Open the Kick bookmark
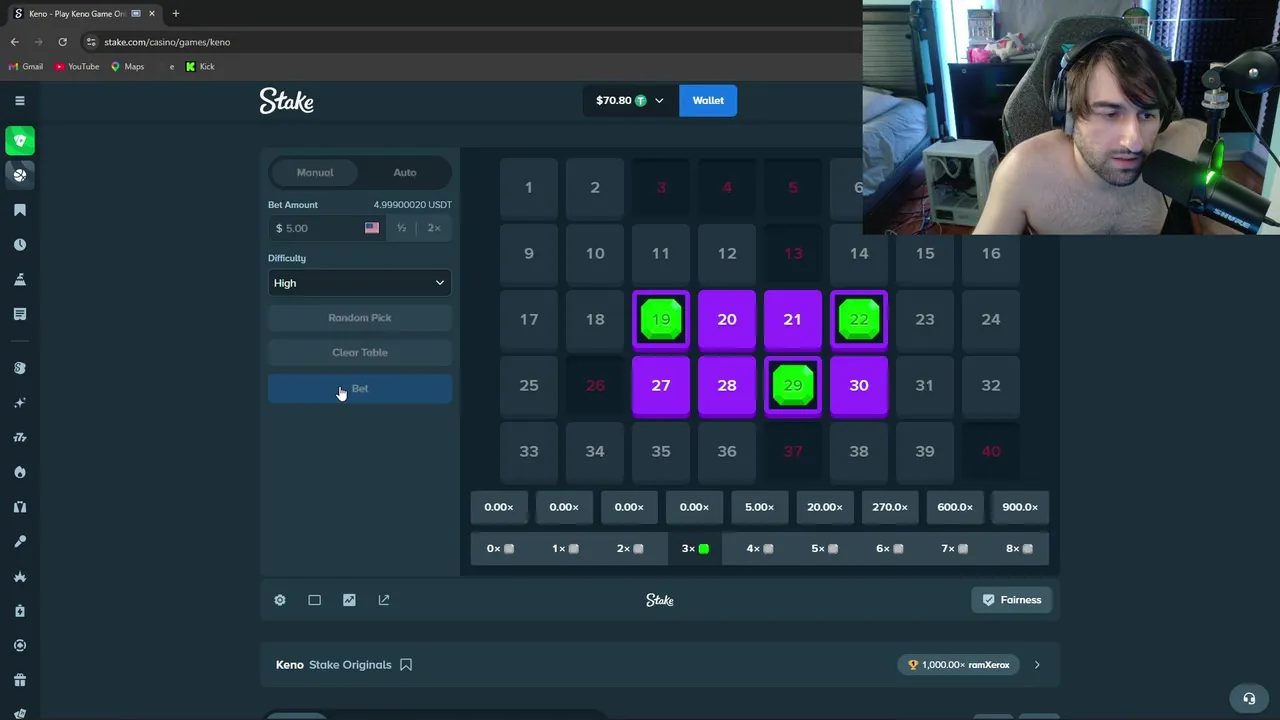Screen dimensions: 1280x720 click(200, 66)
